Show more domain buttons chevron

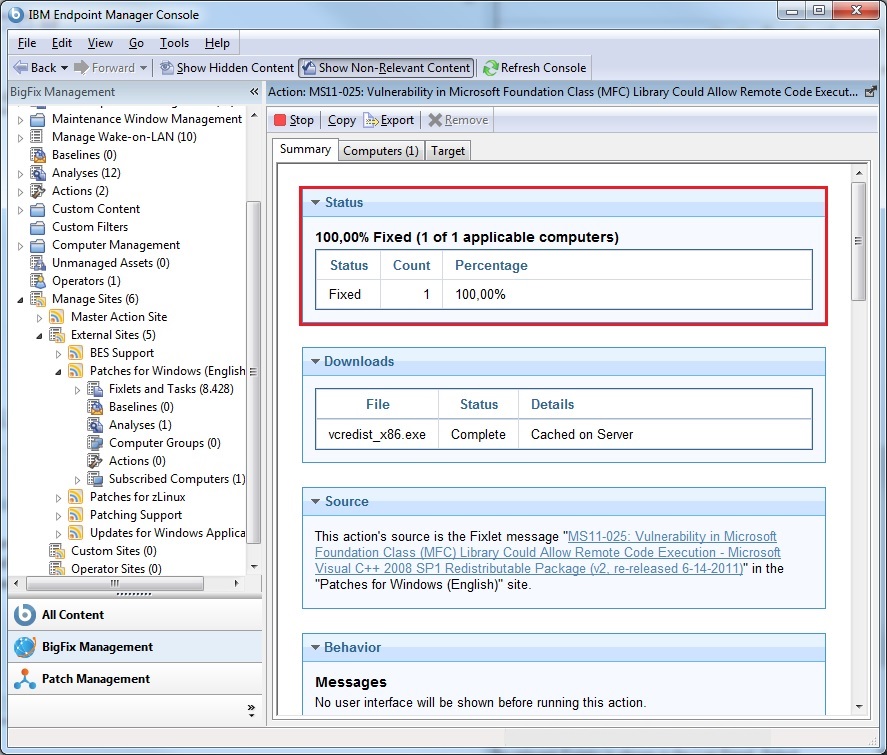click(251, 711)
